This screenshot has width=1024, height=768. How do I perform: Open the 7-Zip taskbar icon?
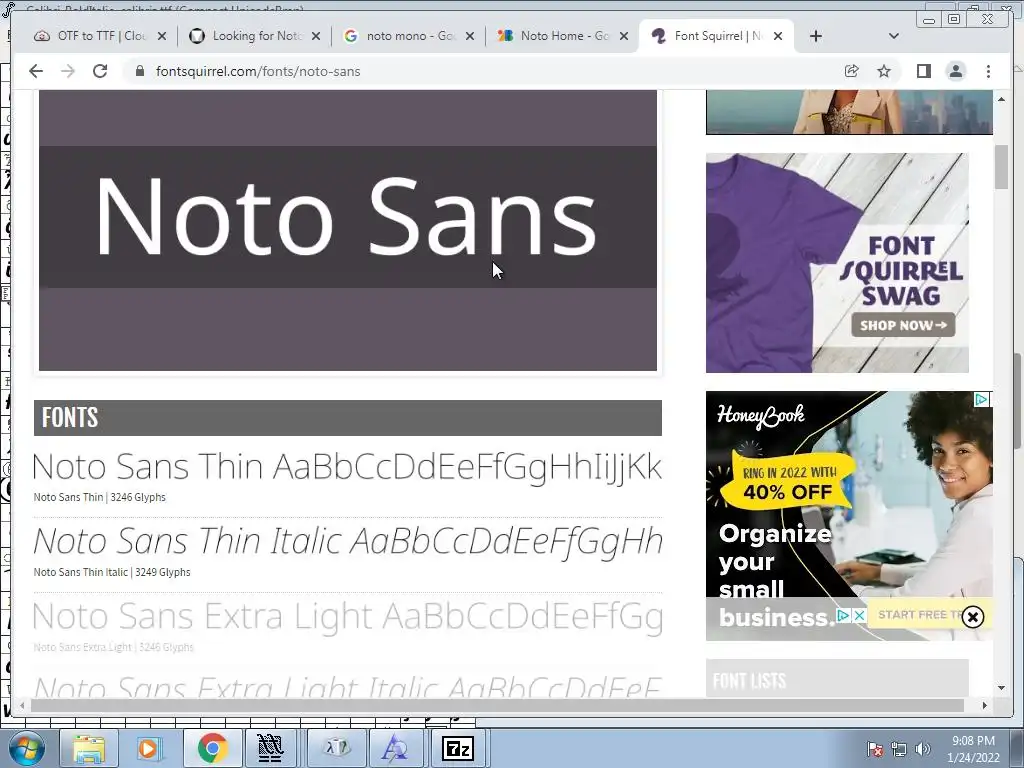click(458, 748)
